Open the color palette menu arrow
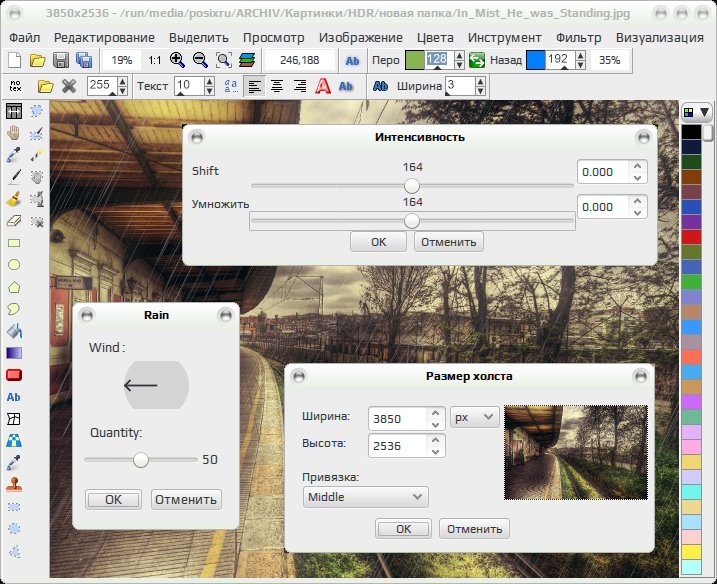 (704, 112)
